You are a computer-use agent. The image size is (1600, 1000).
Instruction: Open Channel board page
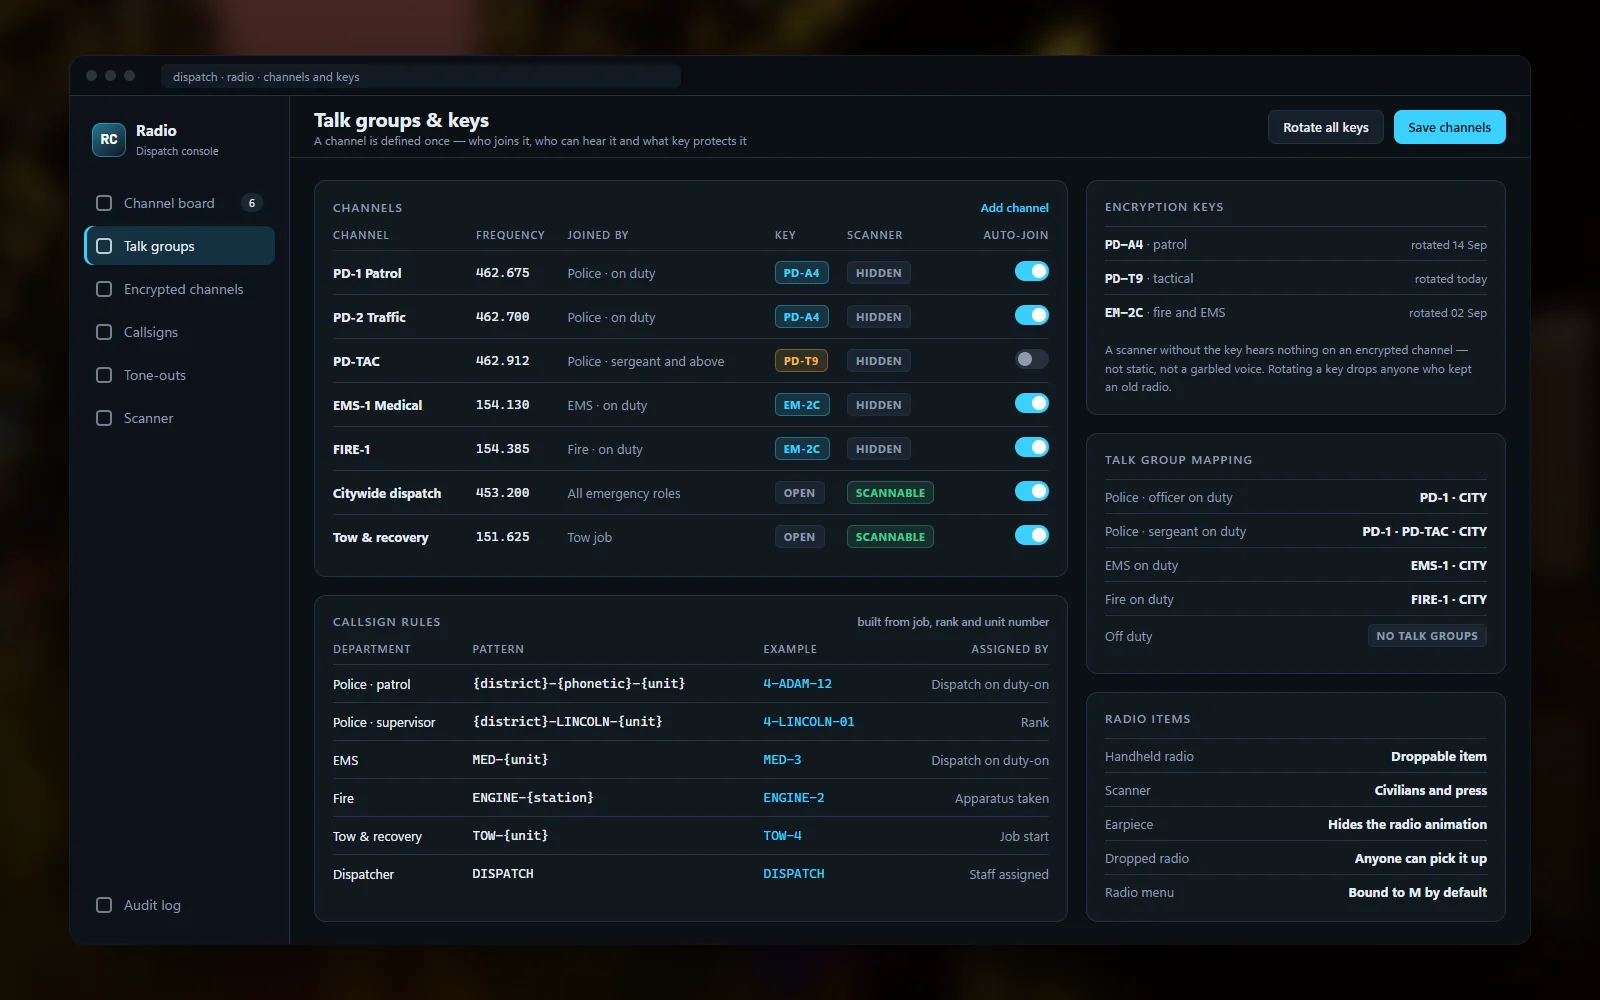(x=180, y=203)
